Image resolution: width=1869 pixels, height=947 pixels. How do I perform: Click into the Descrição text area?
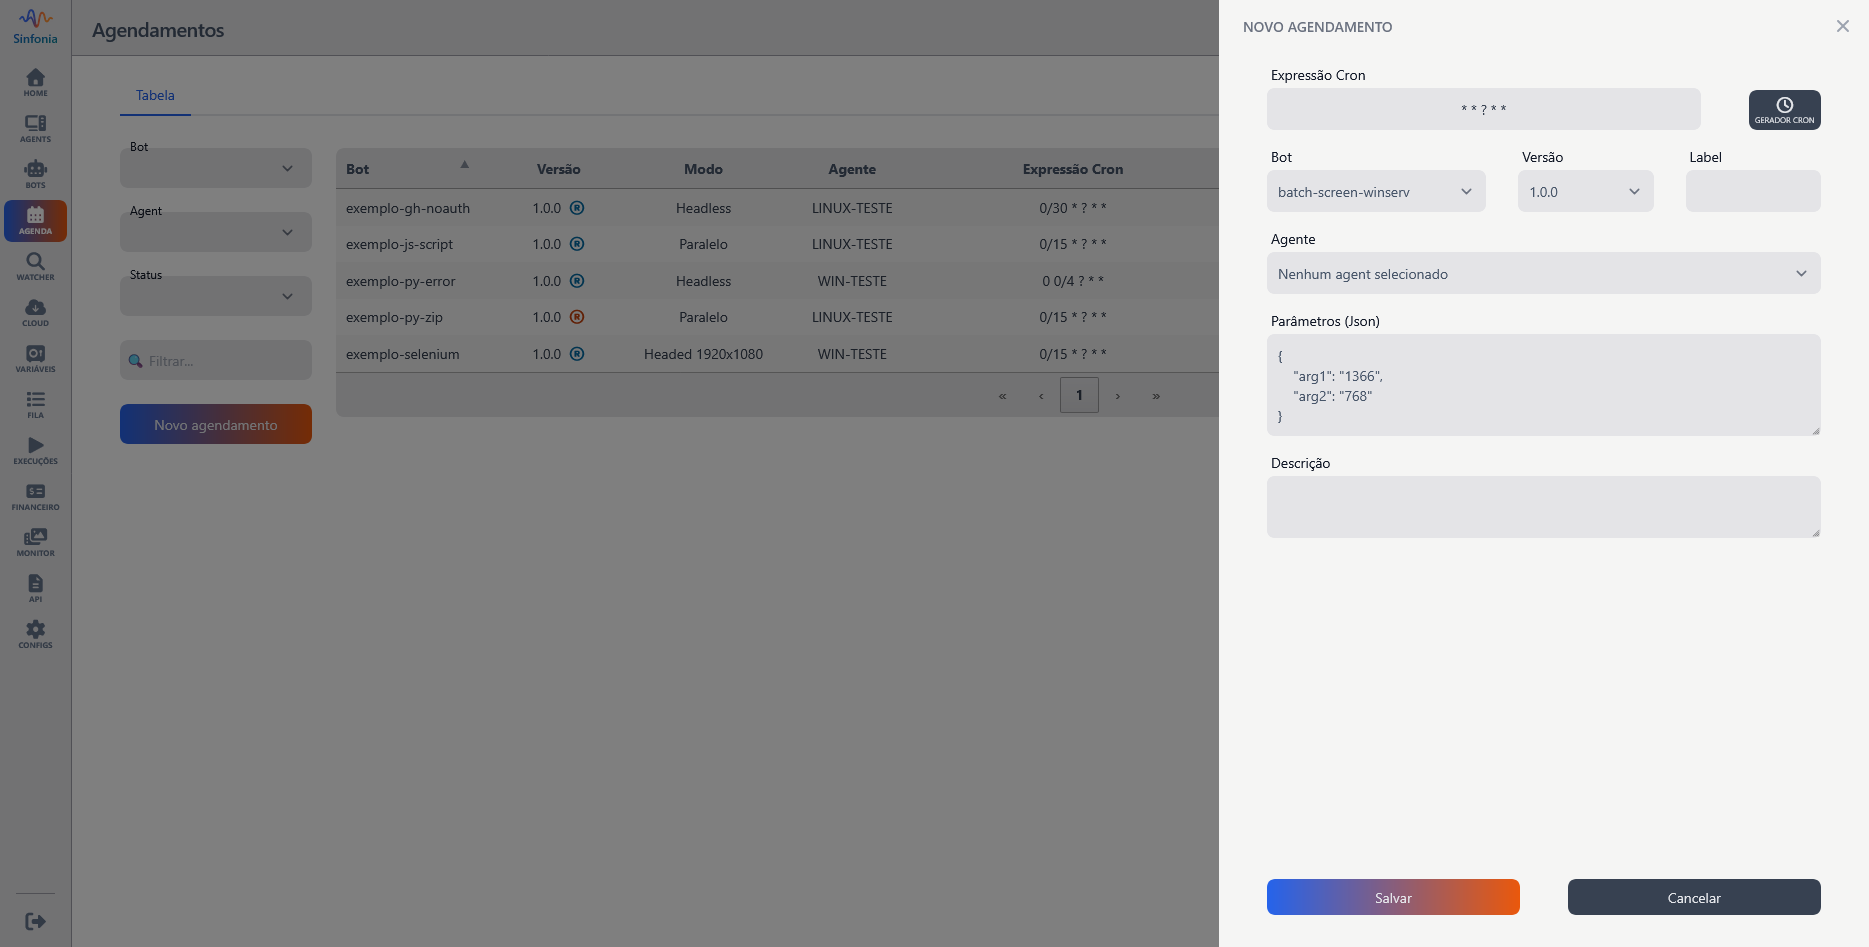pyautogui.click(x=1542, y=507)
